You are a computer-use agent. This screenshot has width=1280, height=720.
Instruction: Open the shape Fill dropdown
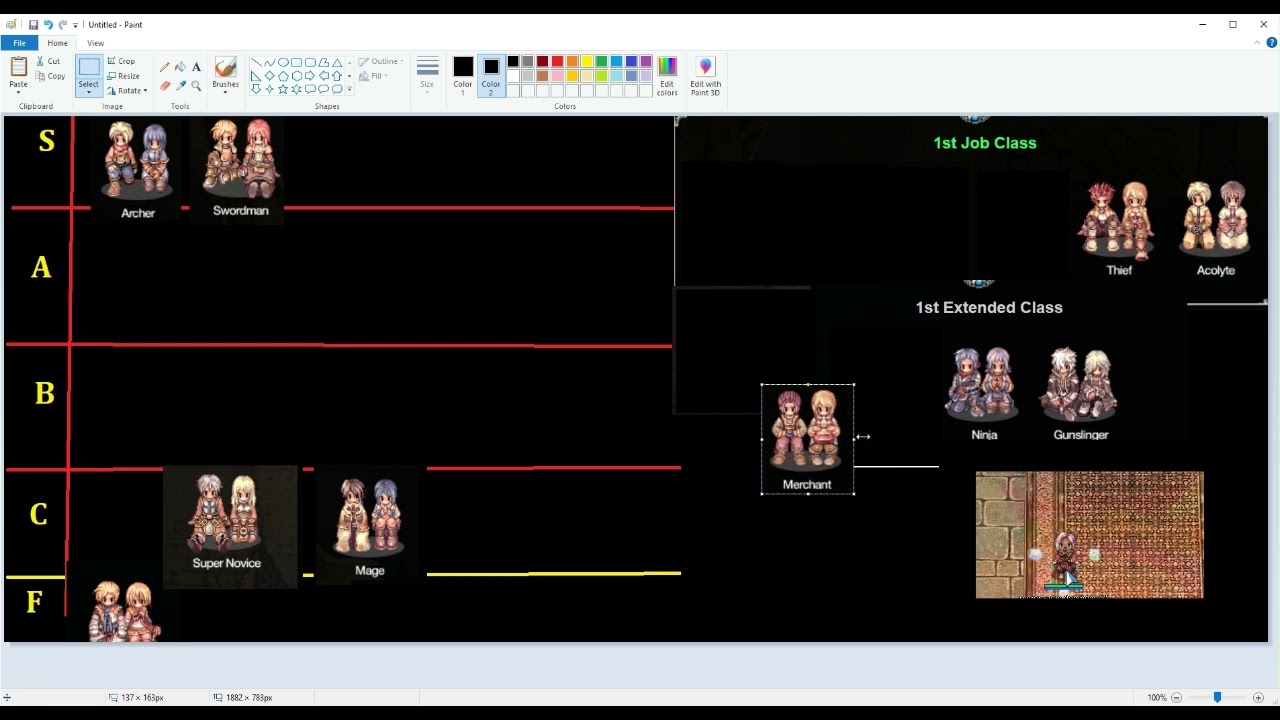[x=373, y=76]
